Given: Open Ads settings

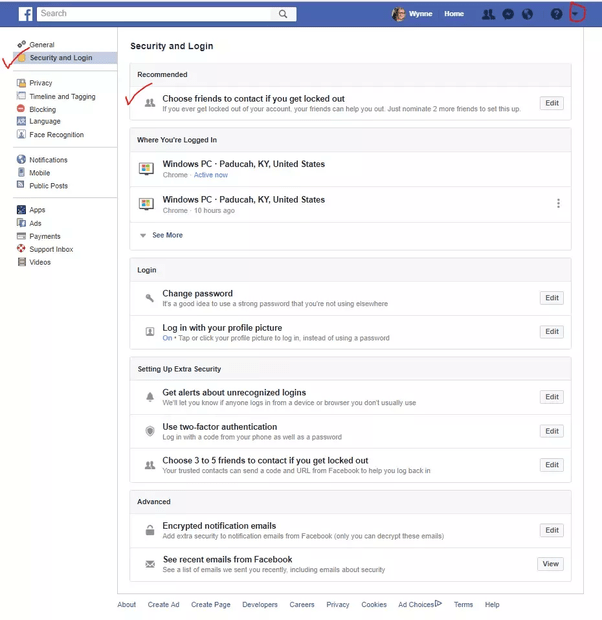Looking at the screenshot, I should pyautogui.click(x=35, y=223).
